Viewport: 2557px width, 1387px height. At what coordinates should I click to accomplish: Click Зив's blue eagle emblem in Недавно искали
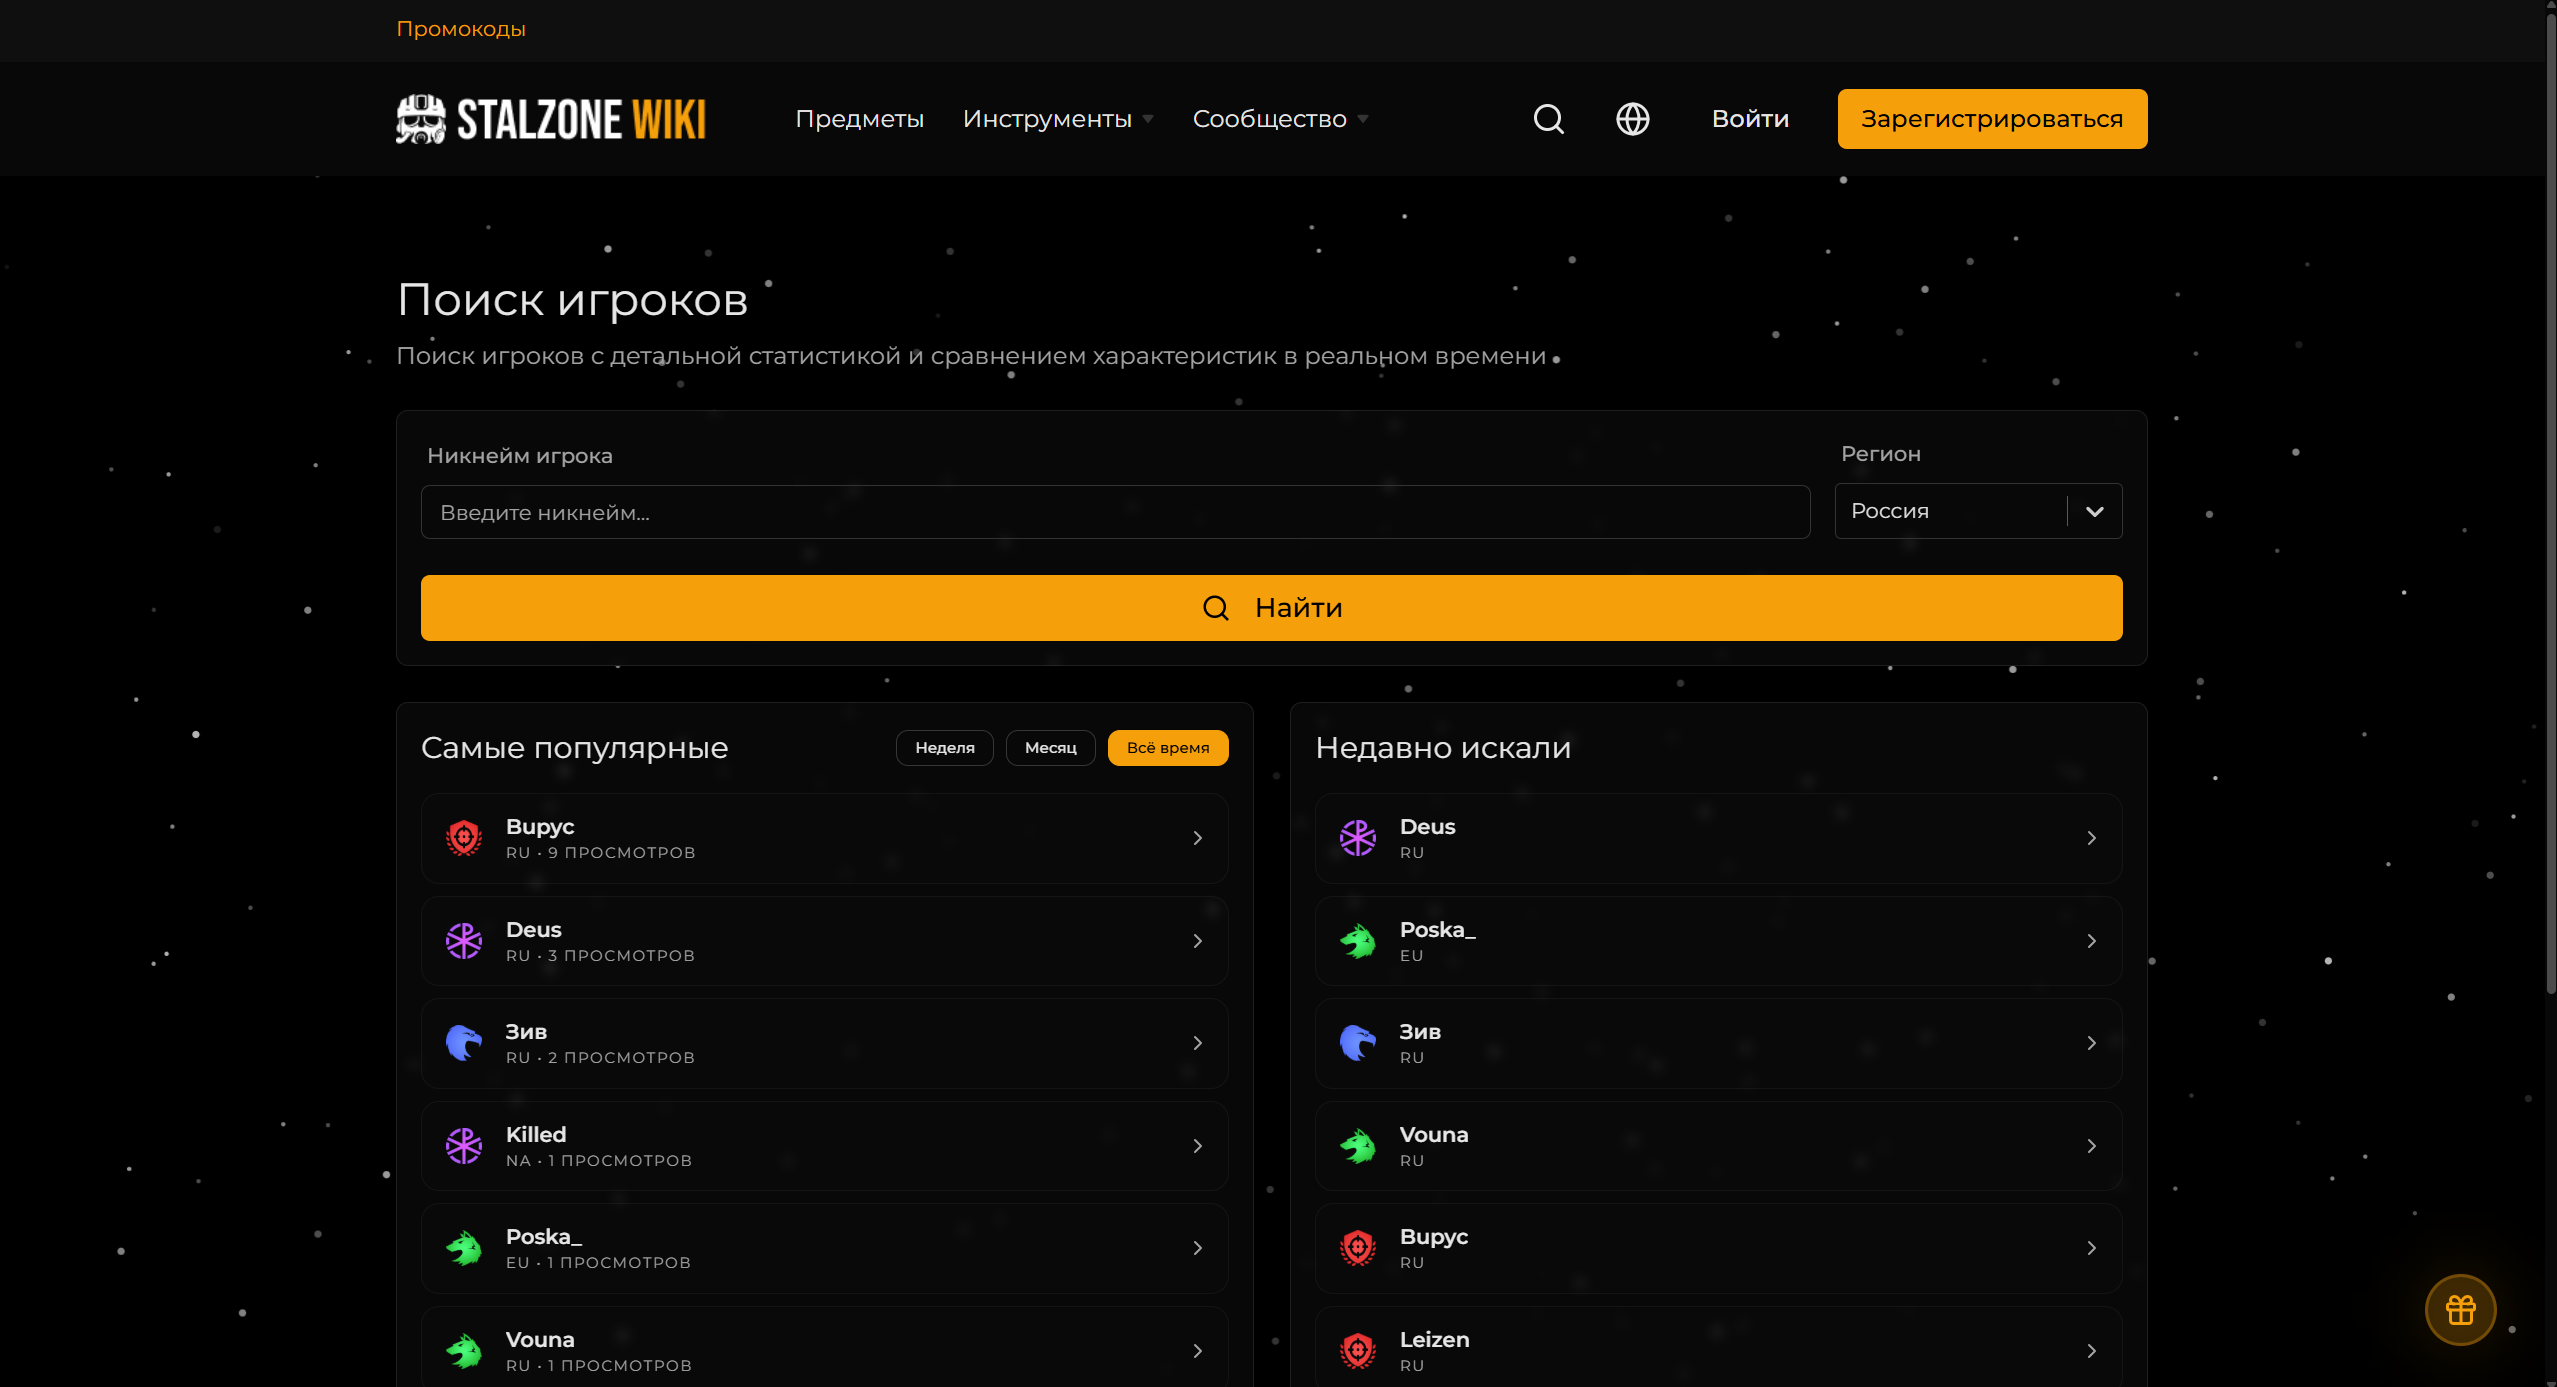pyautogui.click(x=1357, y=1043)
